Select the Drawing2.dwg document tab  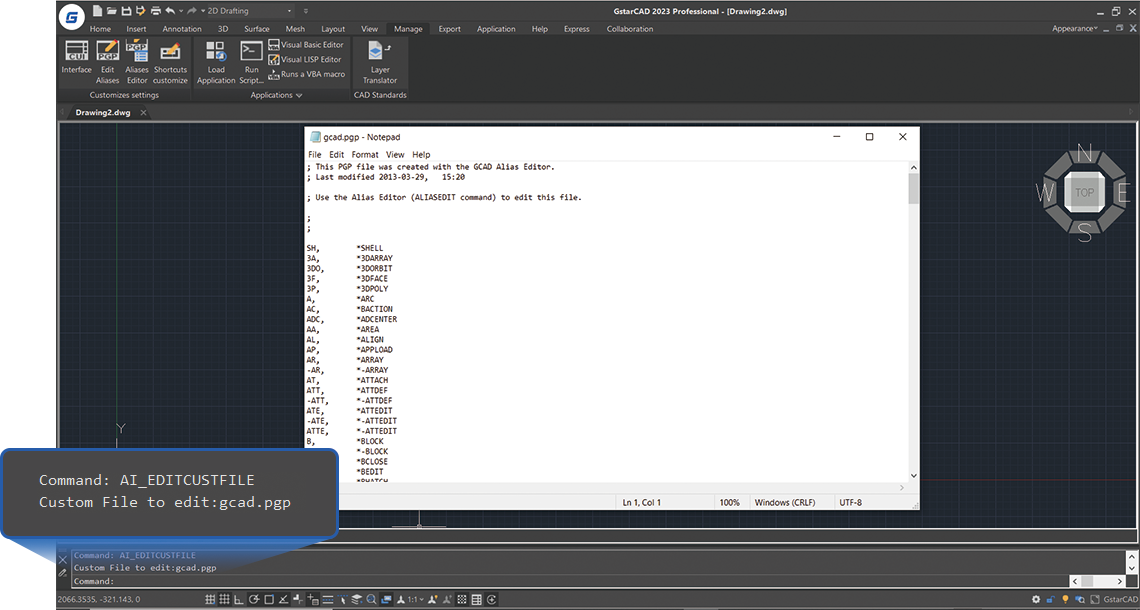pyautogui.click(x=103, y=113)
